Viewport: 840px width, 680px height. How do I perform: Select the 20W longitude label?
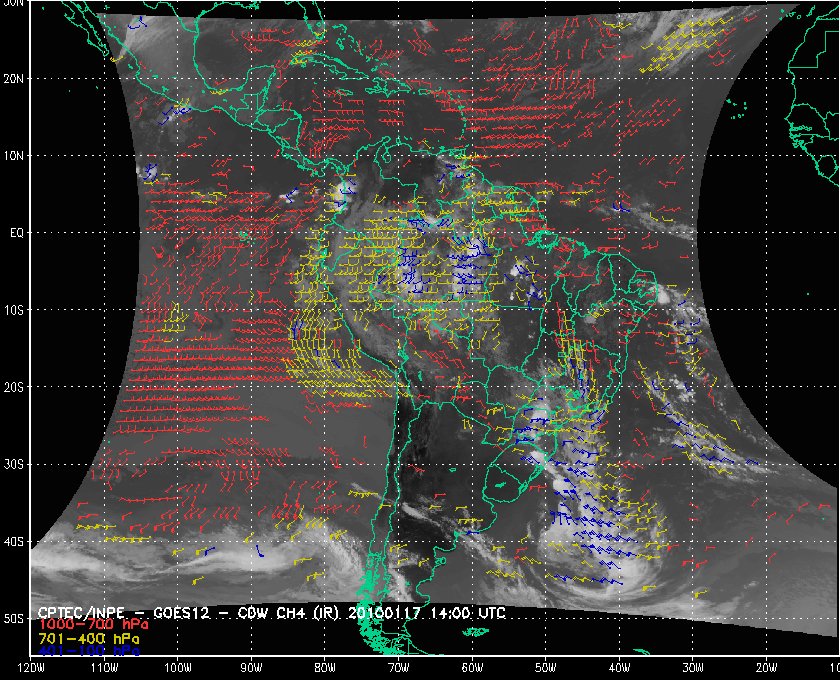767,668
